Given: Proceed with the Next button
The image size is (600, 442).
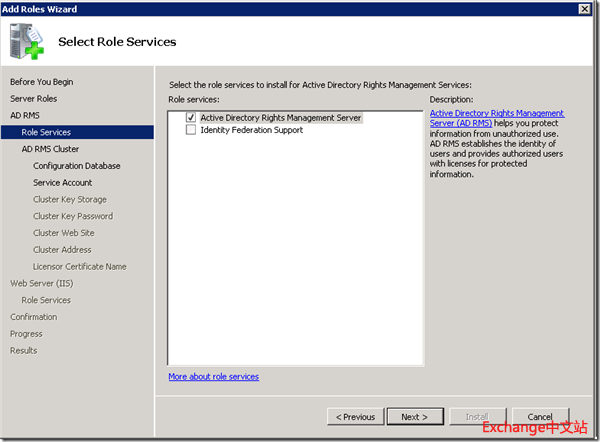Looking at the screenshot, I should [414, 416].
